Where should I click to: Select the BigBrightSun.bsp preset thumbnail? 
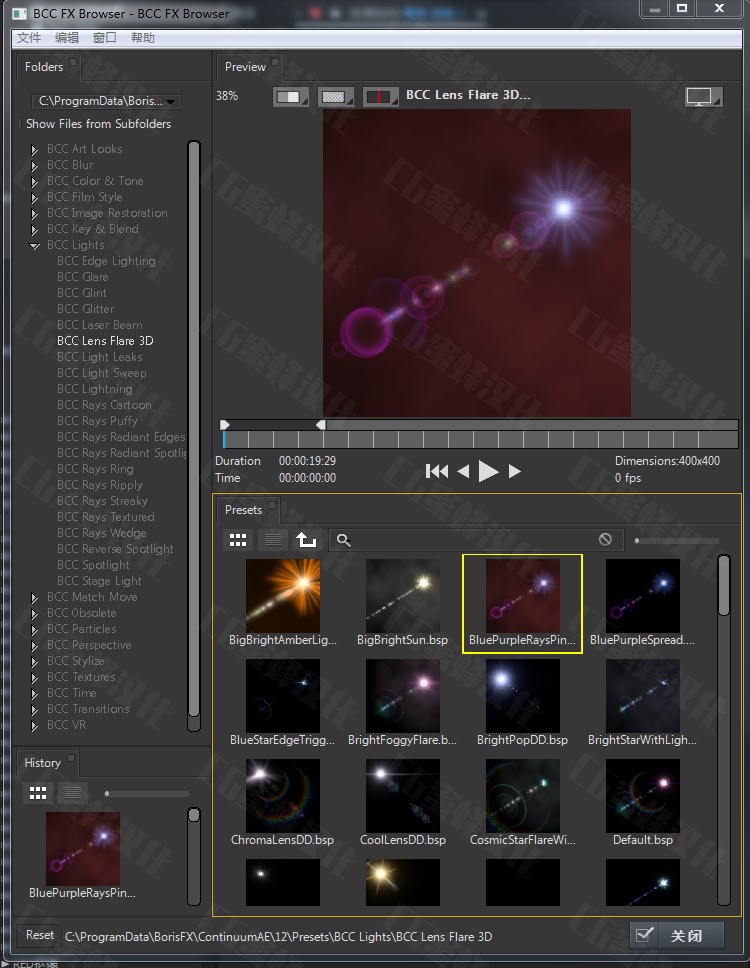point(403,596)
